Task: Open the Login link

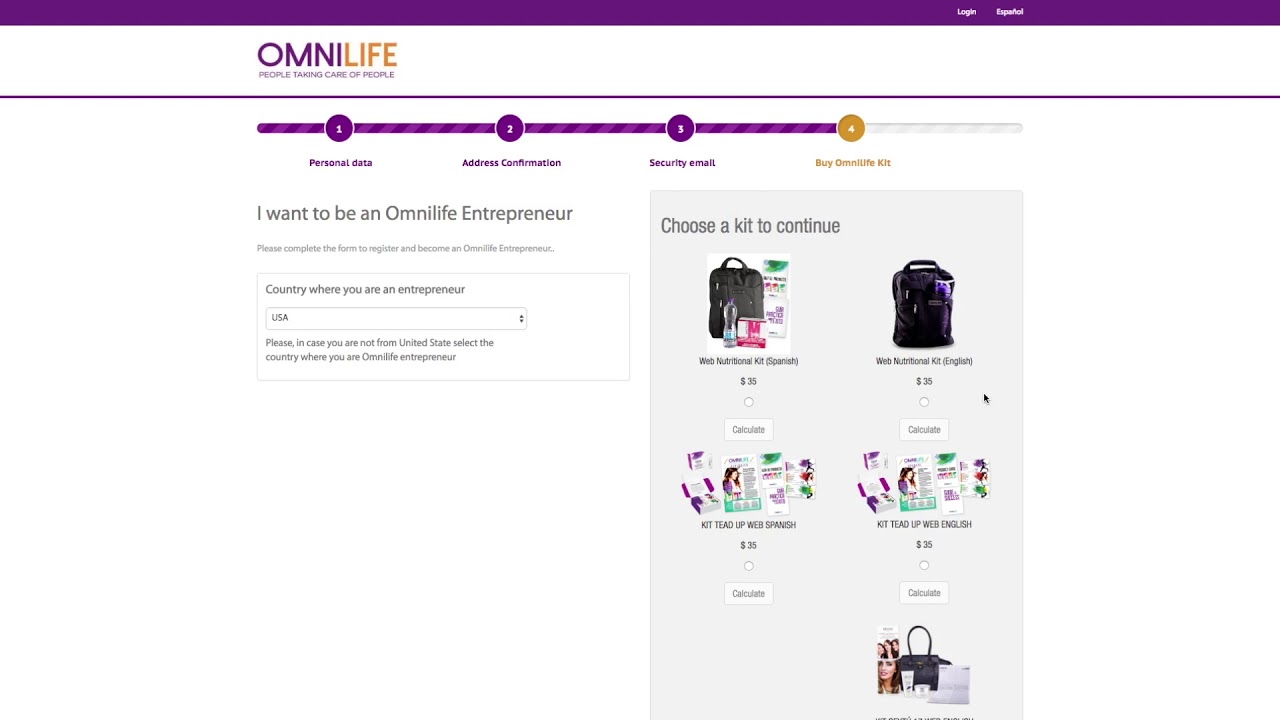Action: click(966, 12)
